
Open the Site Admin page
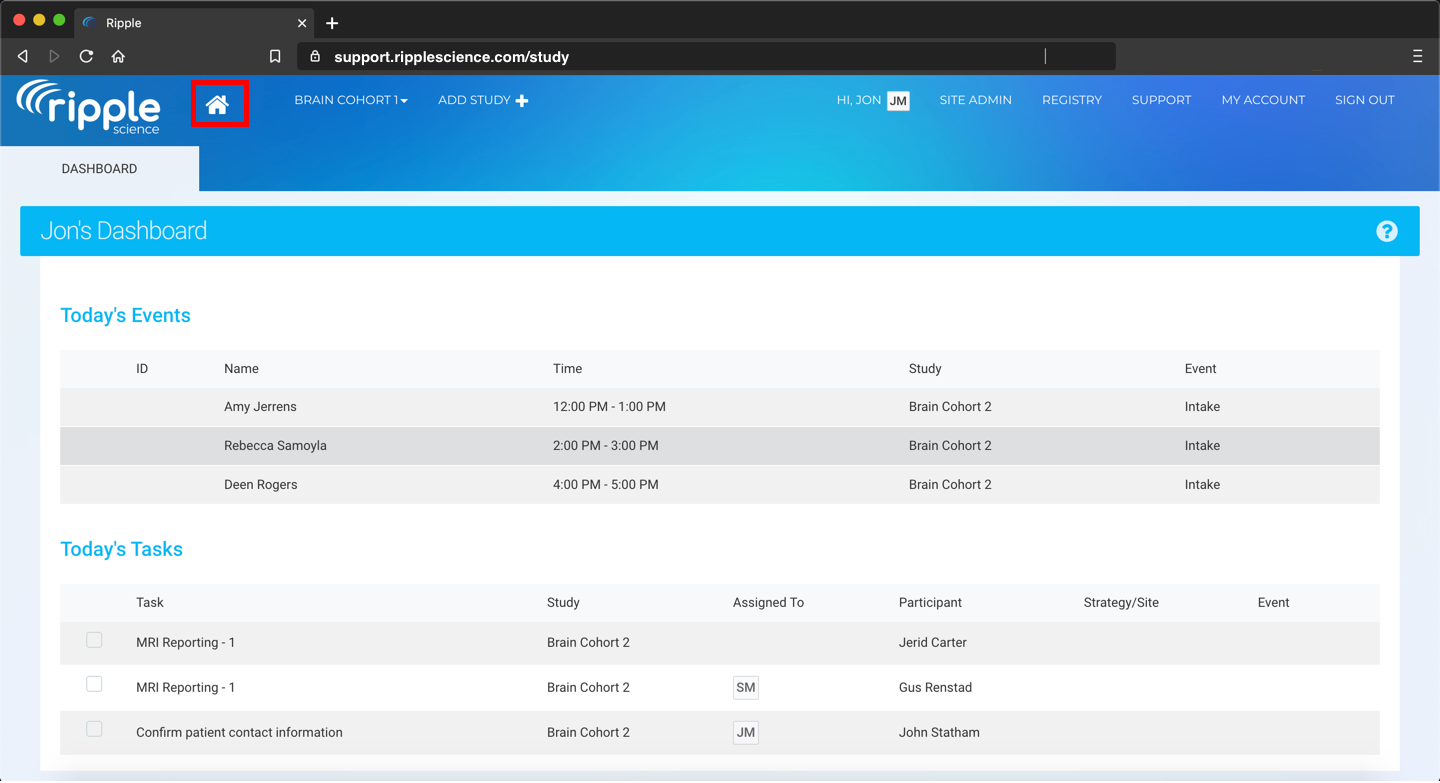(x=975, y=100)
